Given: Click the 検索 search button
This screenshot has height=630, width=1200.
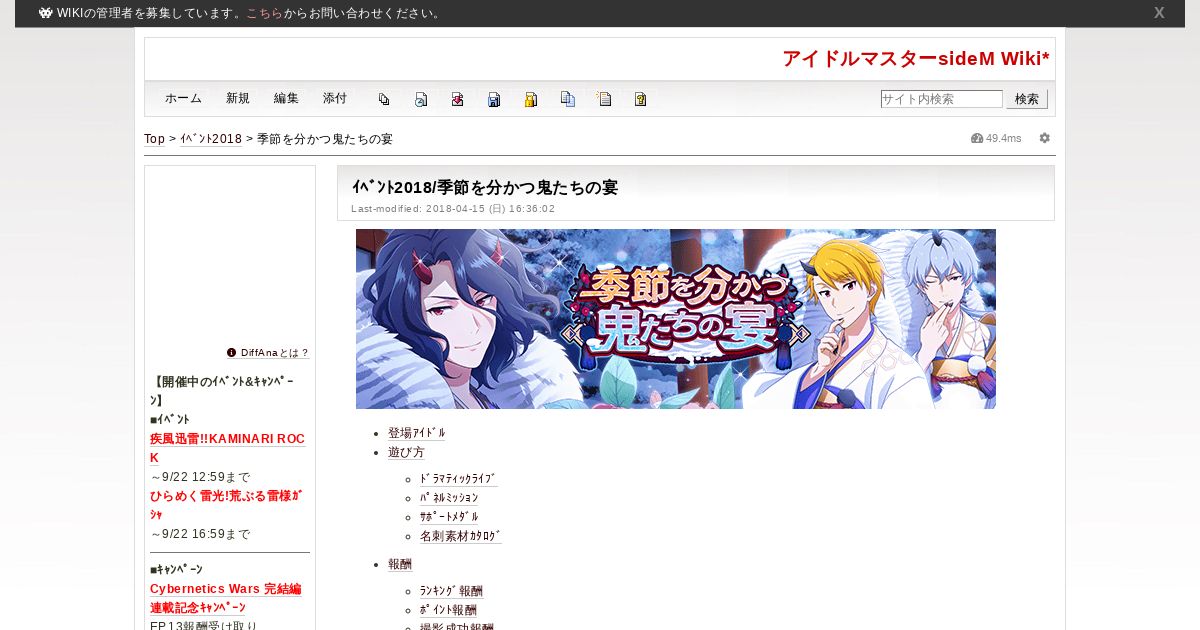Looking at the screenshot, I should point(1027,99).
